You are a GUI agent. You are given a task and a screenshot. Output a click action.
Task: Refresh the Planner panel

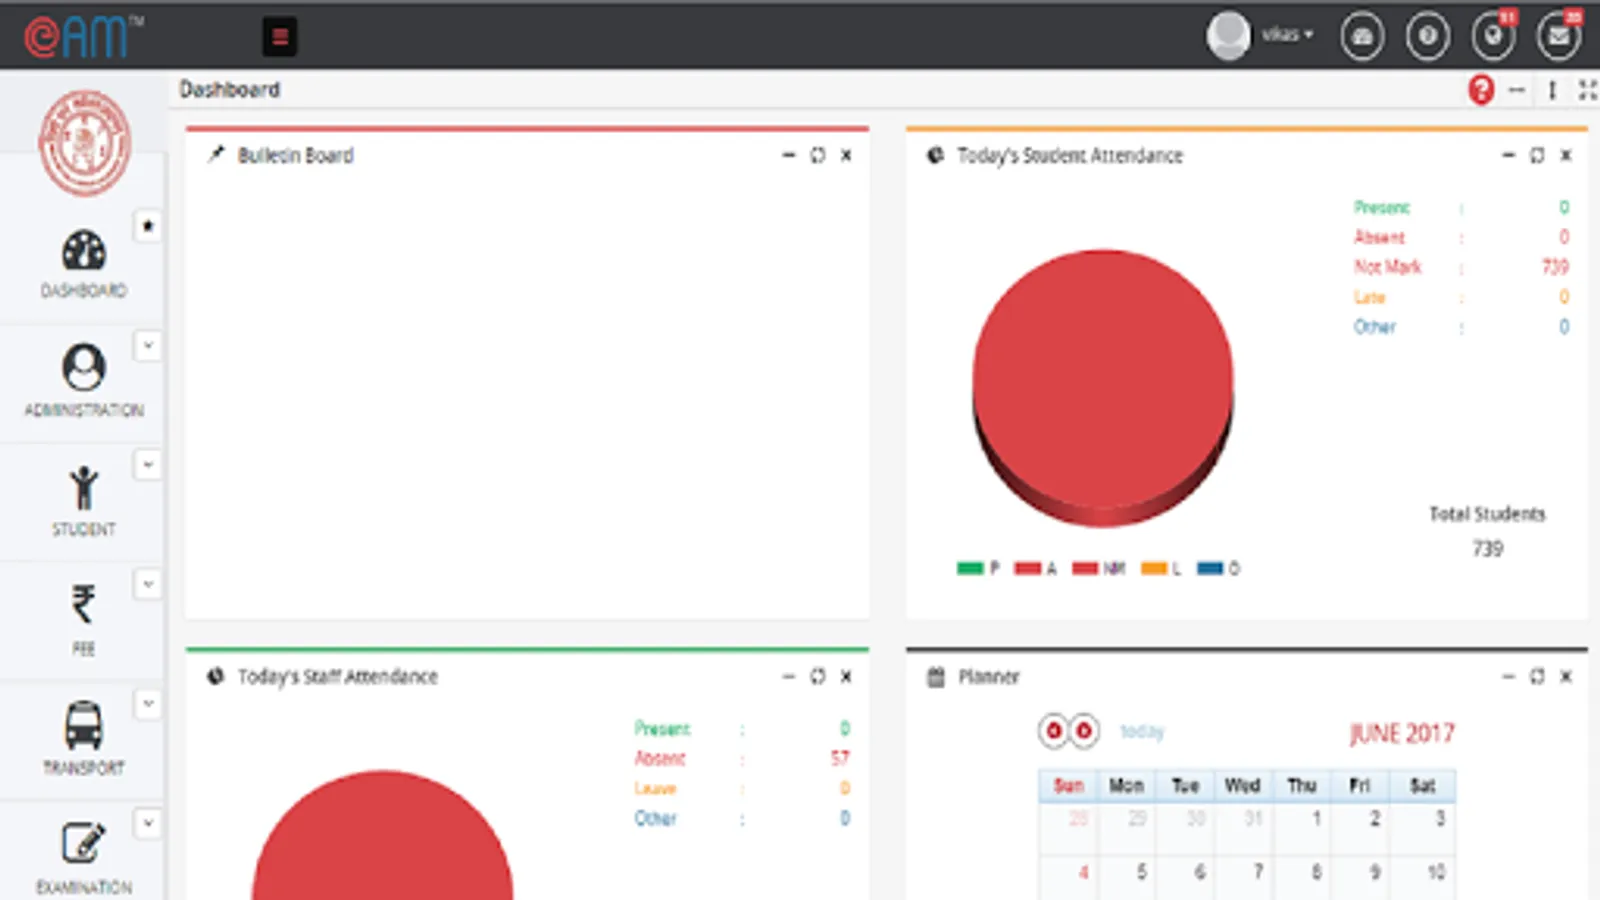(1537, 676)
